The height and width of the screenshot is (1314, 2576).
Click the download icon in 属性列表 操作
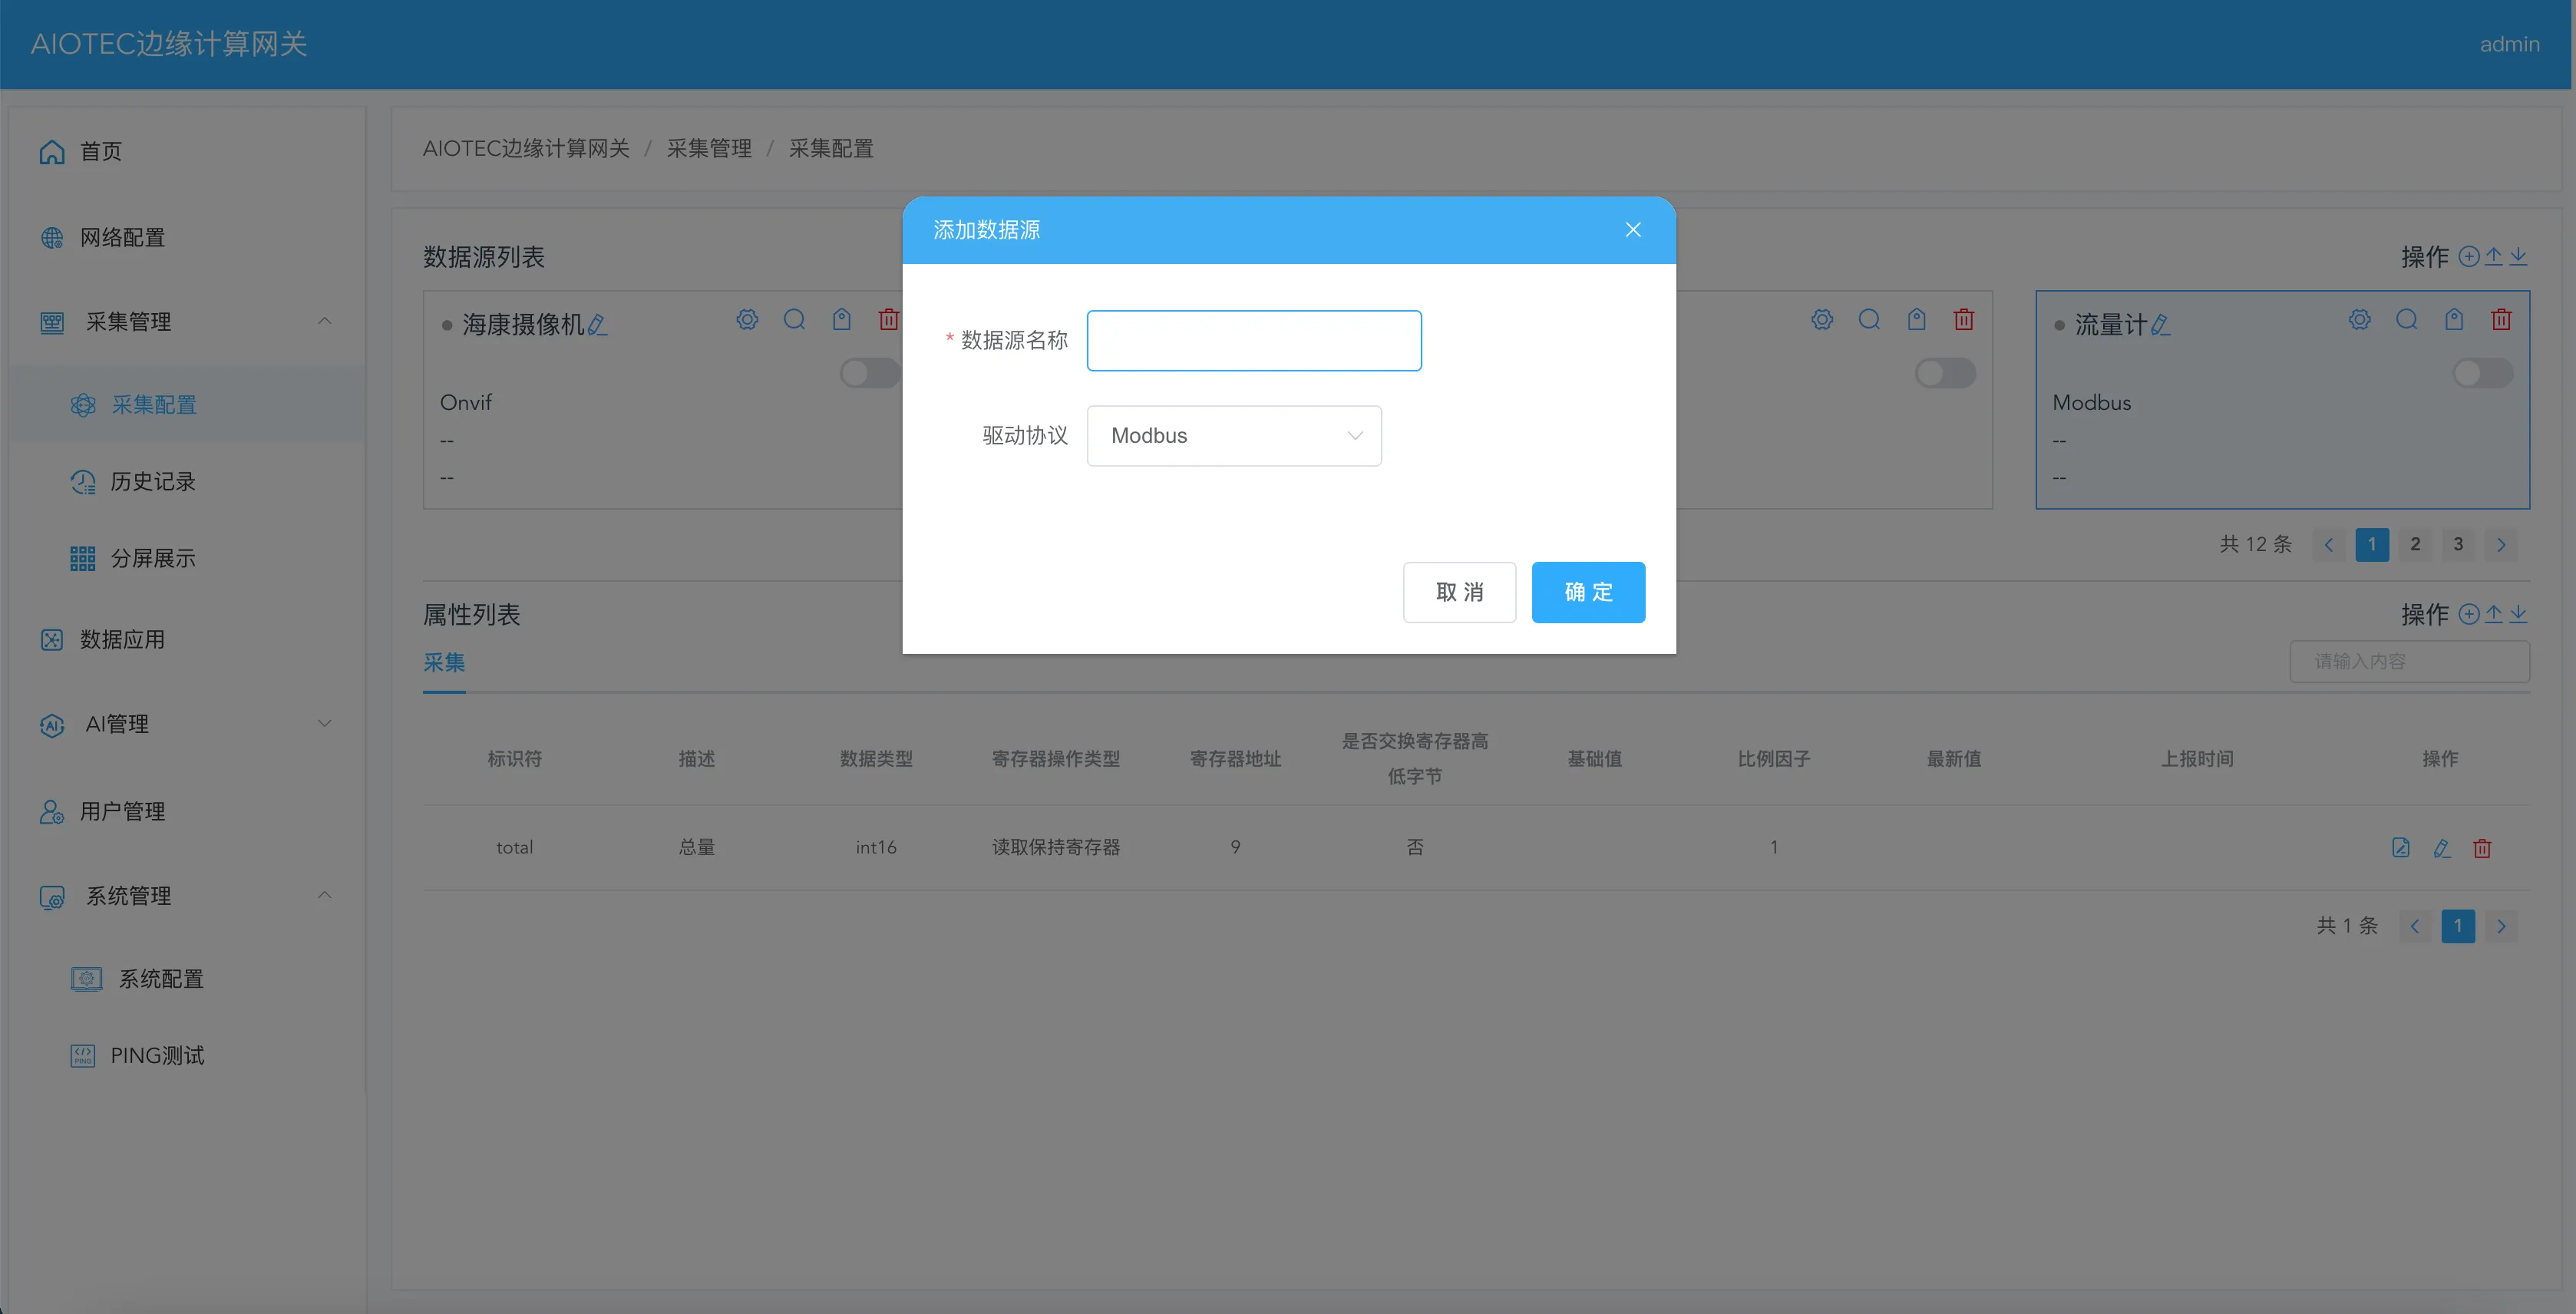click(2518, 614)
